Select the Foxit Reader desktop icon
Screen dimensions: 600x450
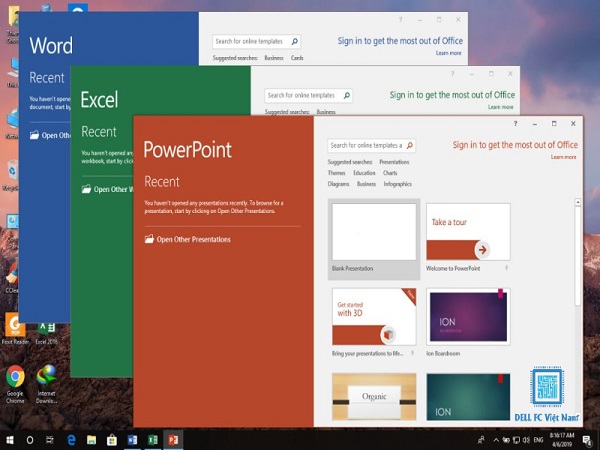[15, 328]
